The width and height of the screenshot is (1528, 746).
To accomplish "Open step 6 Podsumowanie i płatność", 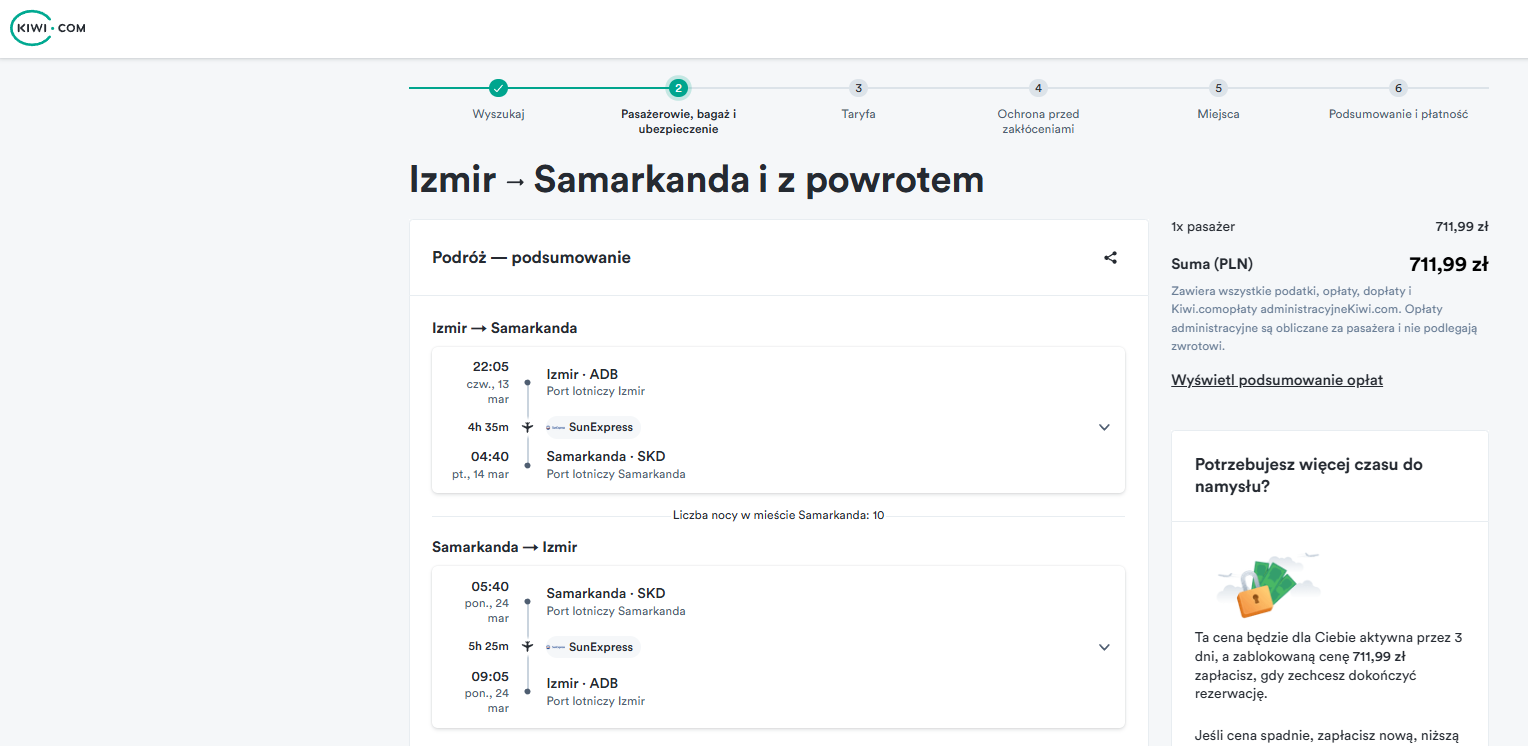I will 1398,88.
